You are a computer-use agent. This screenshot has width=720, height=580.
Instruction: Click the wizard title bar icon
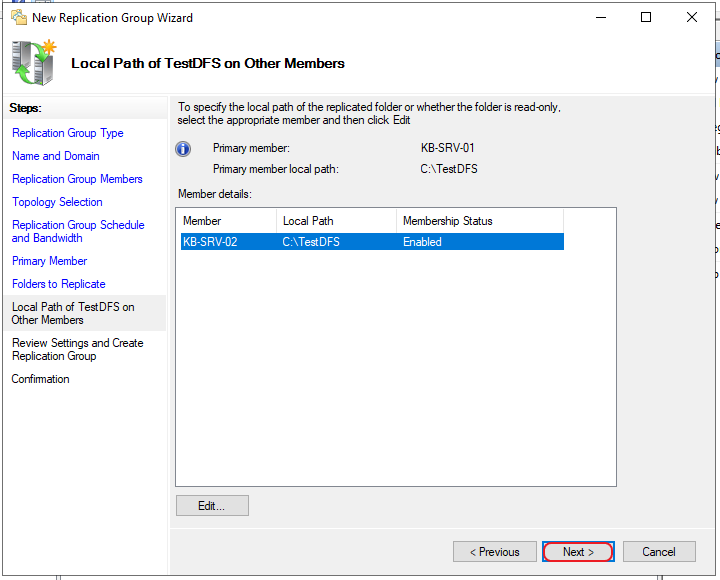(x=18, y=17)
